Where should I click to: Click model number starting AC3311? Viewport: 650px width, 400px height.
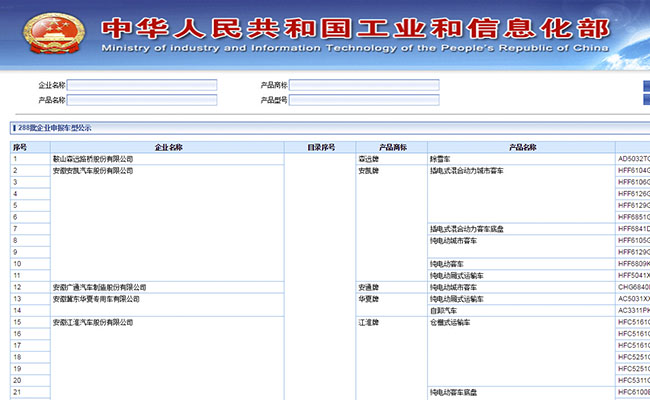point(634,310)
